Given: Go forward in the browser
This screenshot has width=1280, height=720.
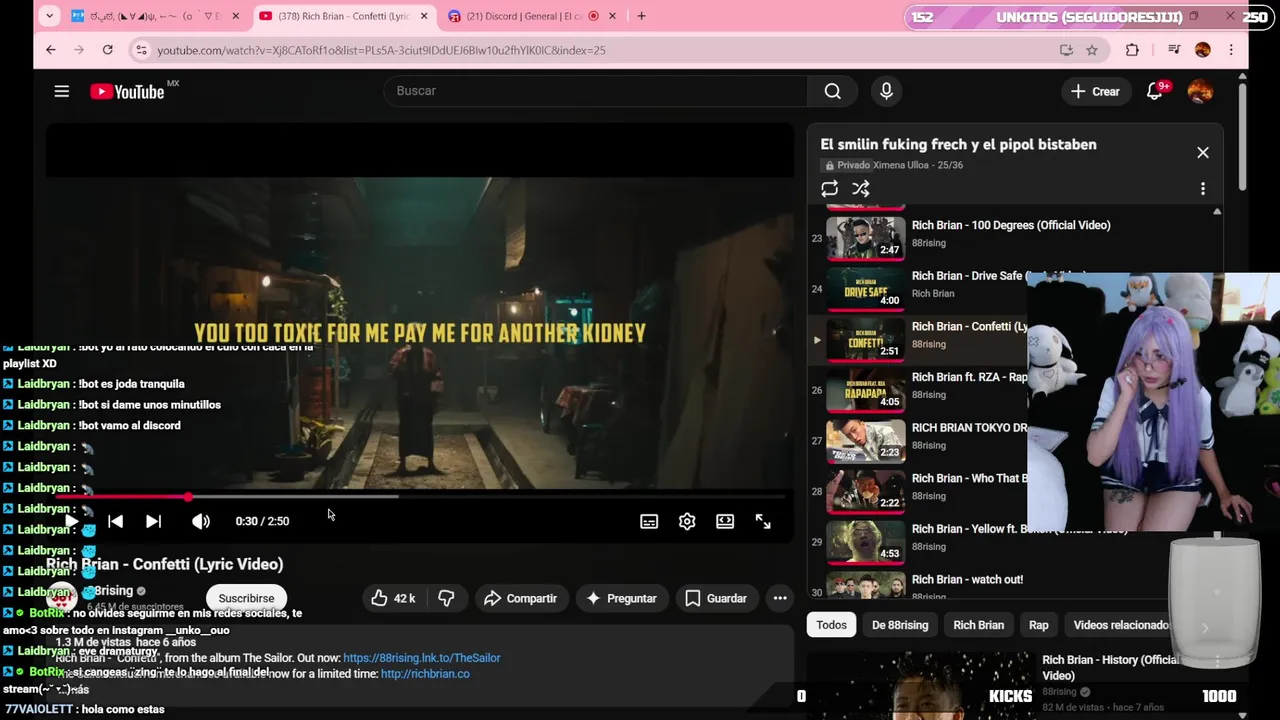Looking at the screenshot, I should [78, 50].
